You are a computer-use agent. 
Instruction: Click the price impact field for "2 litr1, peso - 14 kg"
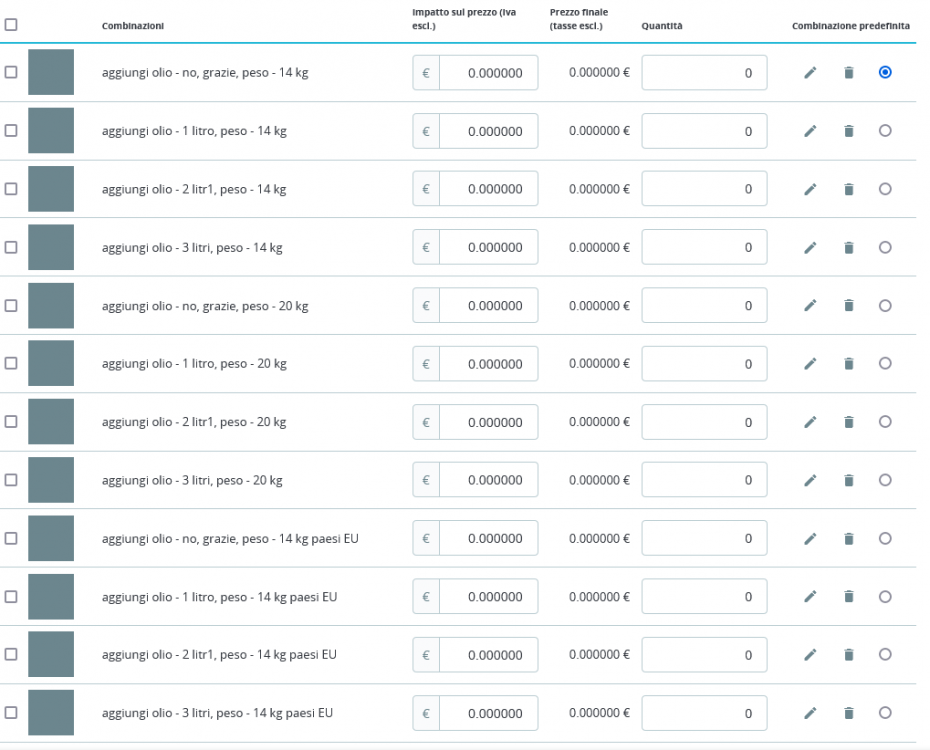(490, 188)
